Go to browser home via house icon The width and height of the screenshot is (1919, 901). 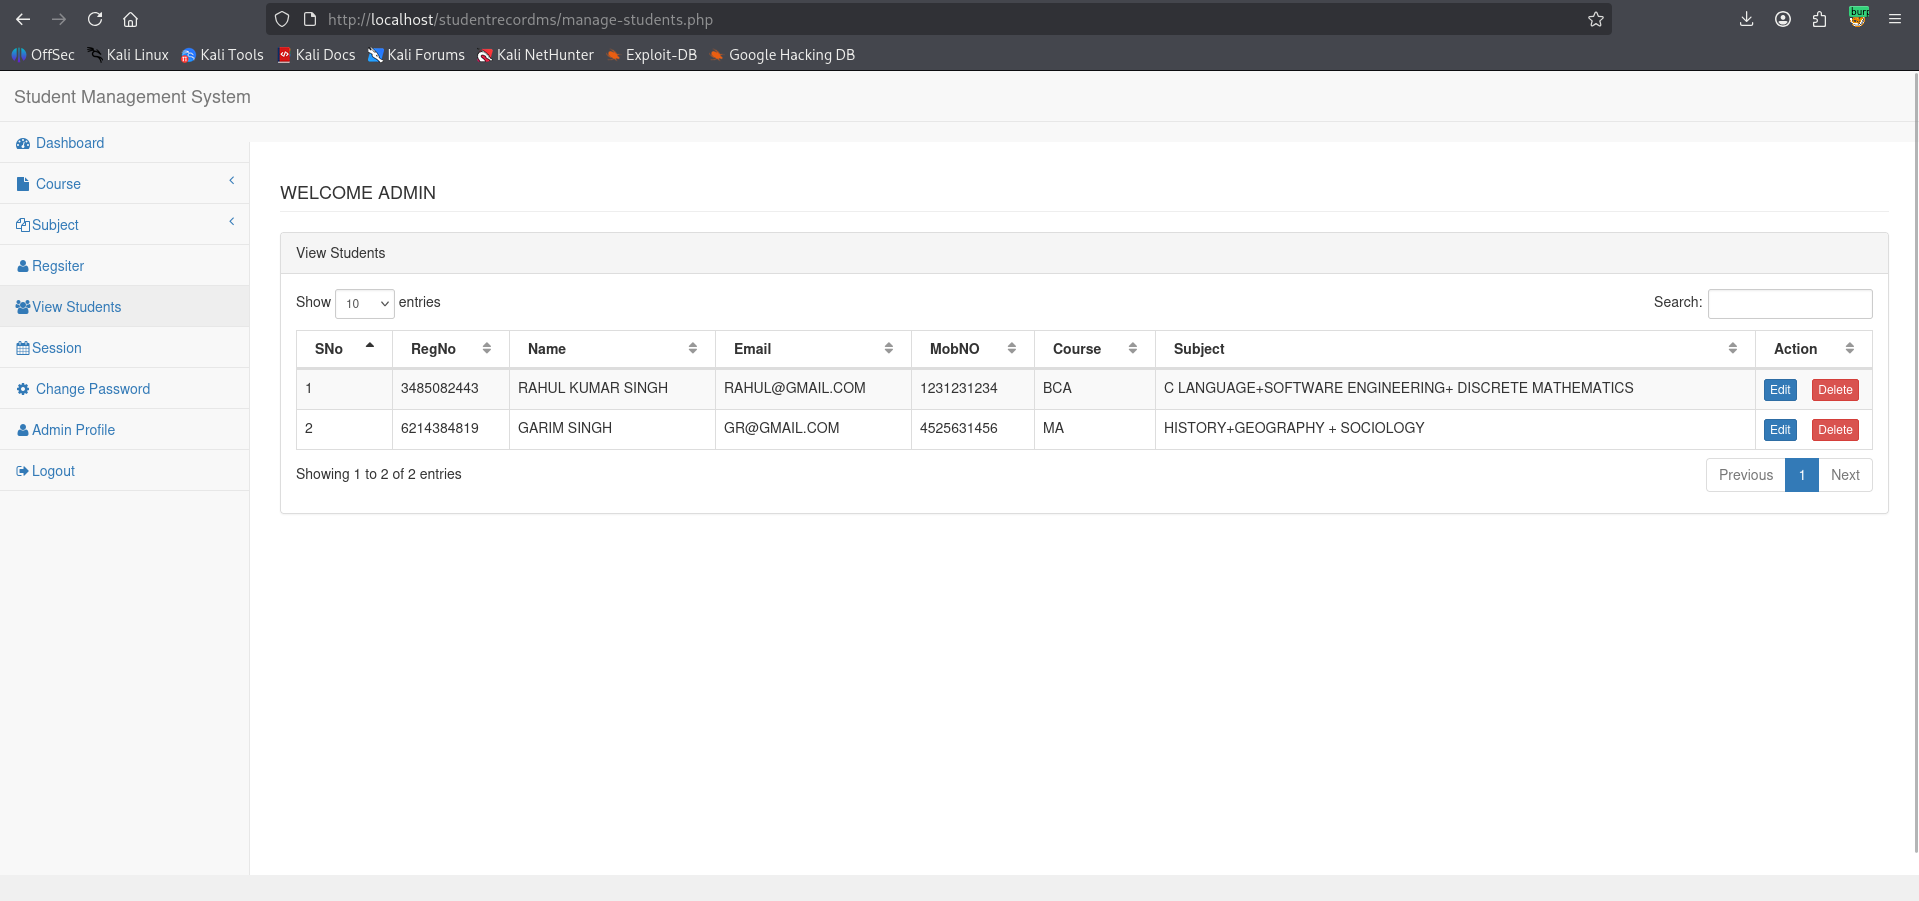130,19
